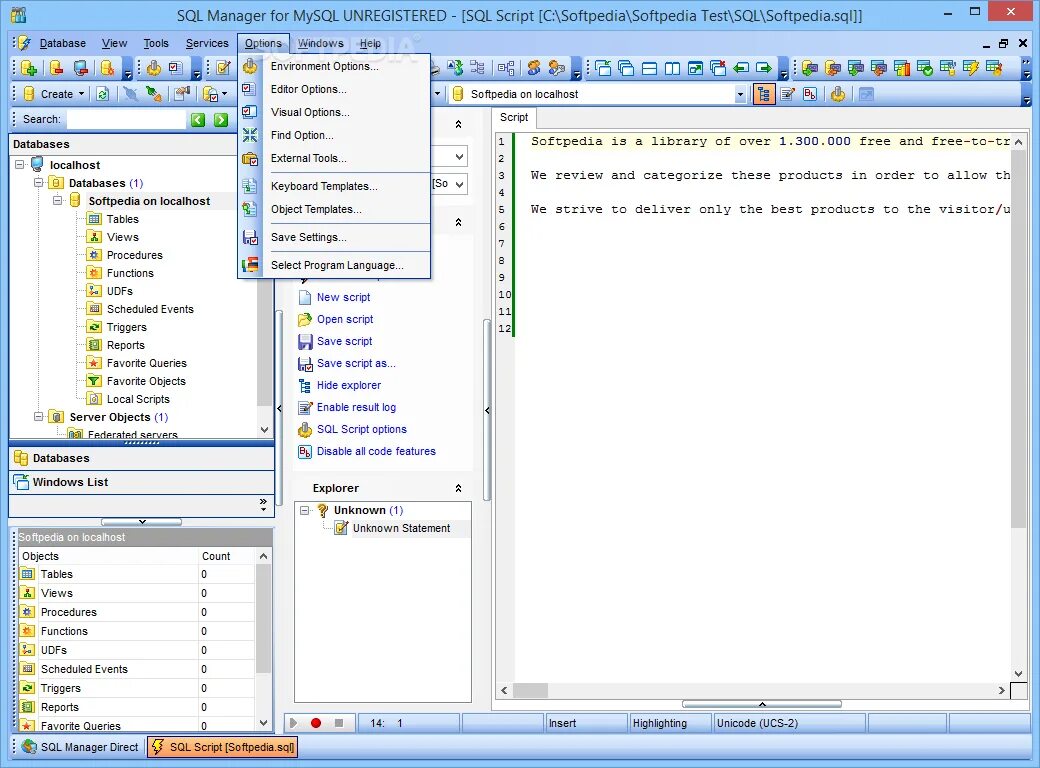Expand the navigation bar chevron below Windows List
Viewport: 1040px width, 768px height.
click(263, 505)
